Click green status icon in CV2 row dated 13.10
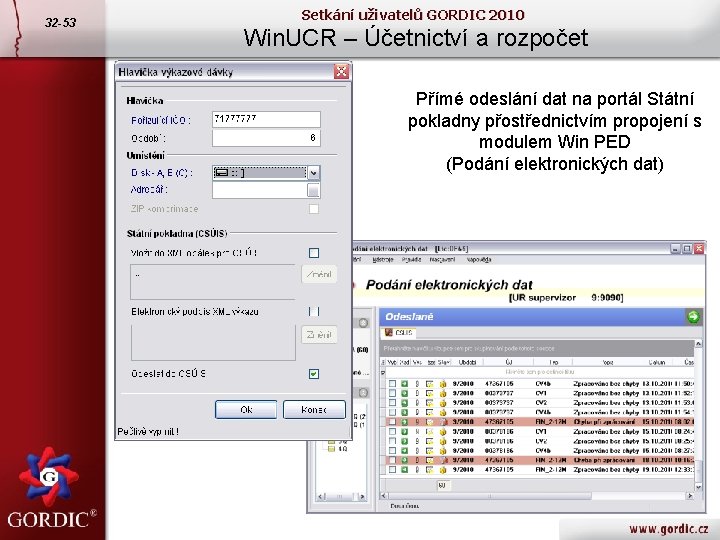720x540 pixels. click(405, 402)
